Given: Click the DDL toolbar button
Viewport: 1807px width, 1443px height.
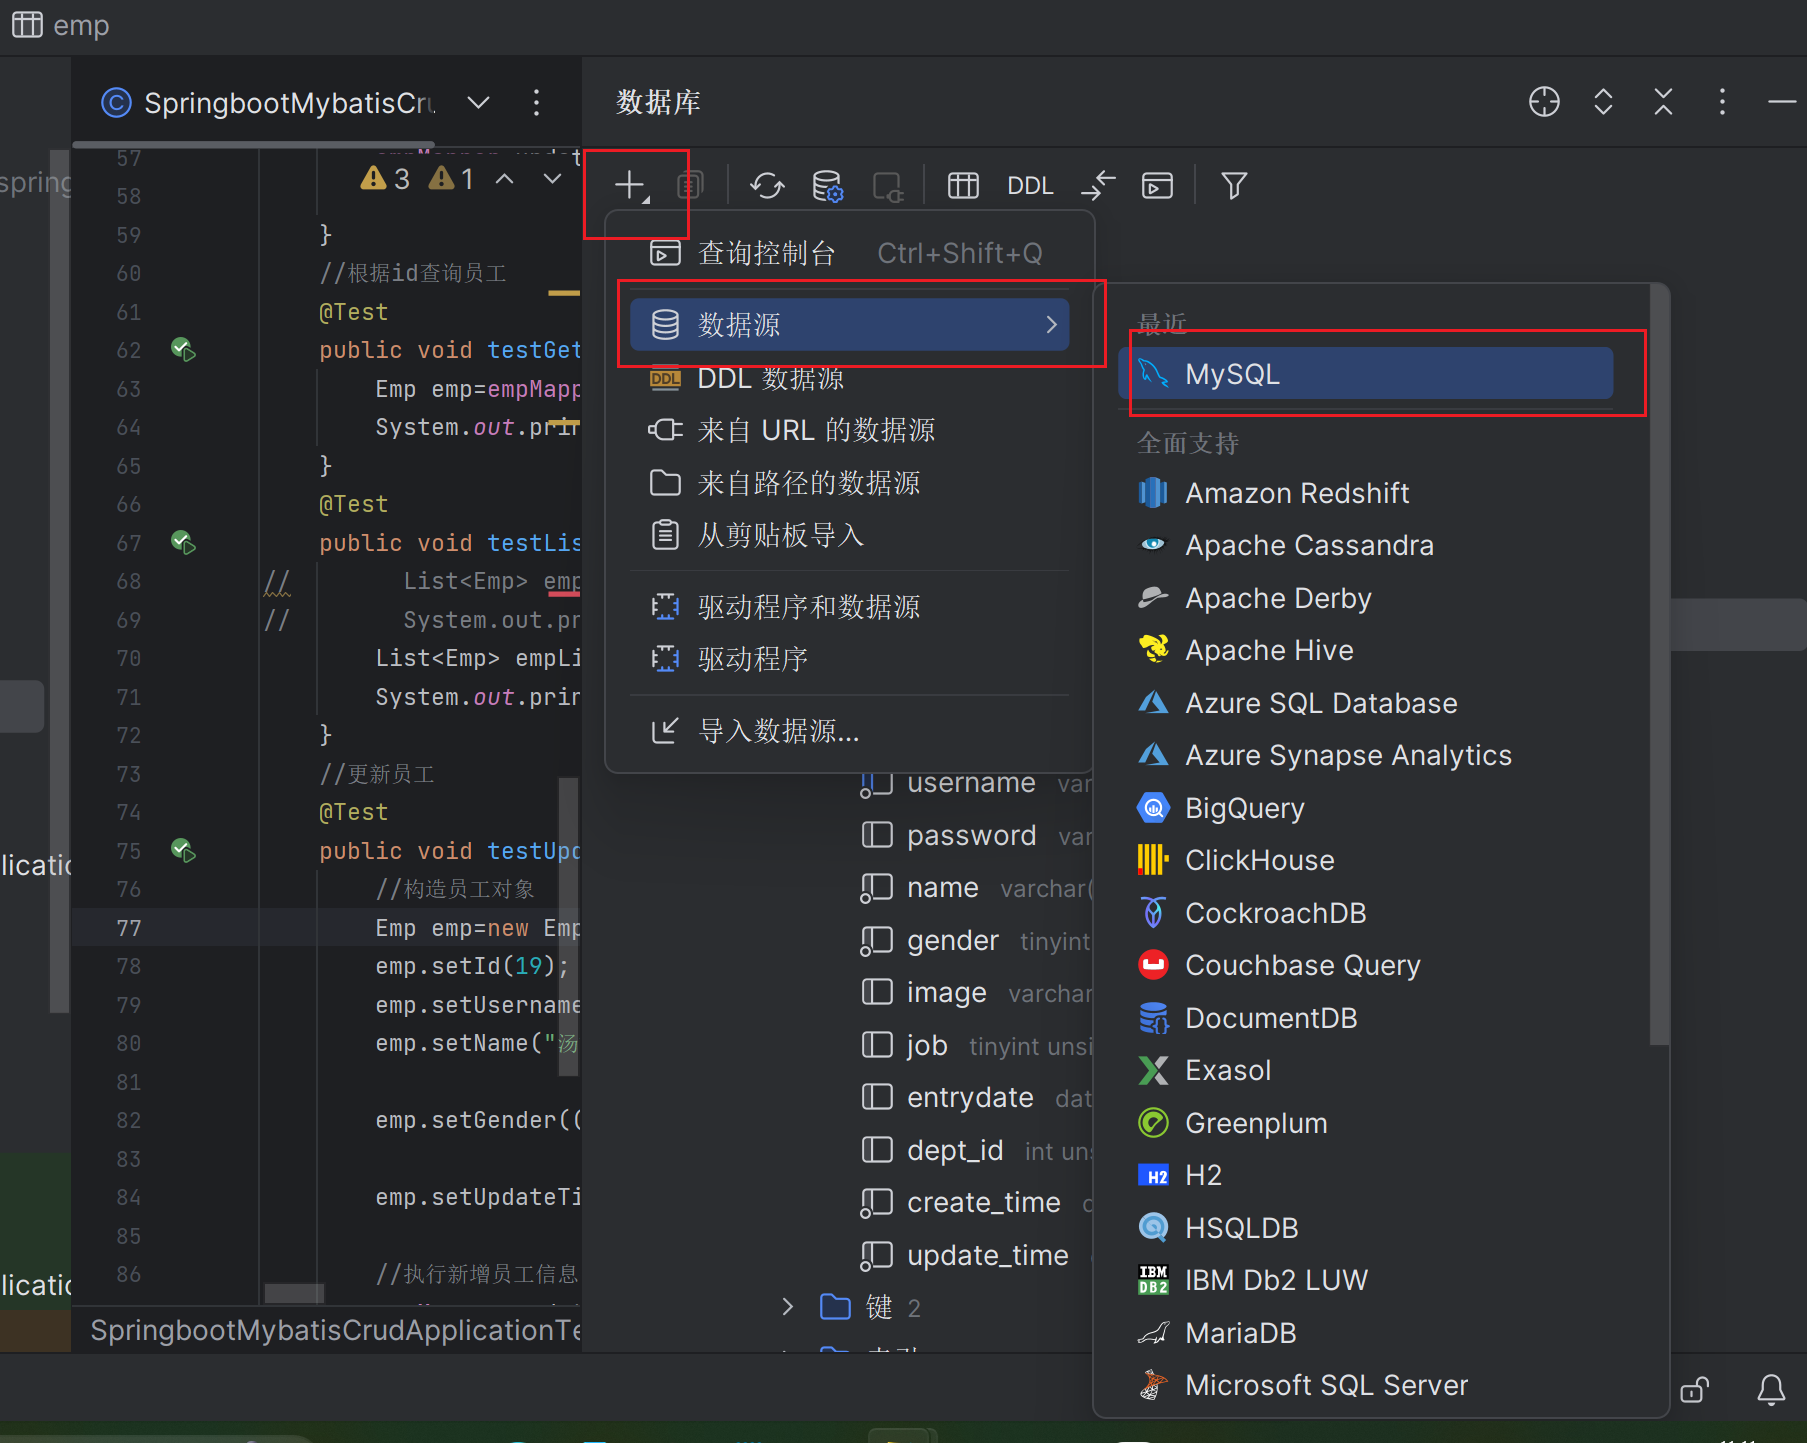Looking at the screenshot, I should click(x=1030, y=186).
